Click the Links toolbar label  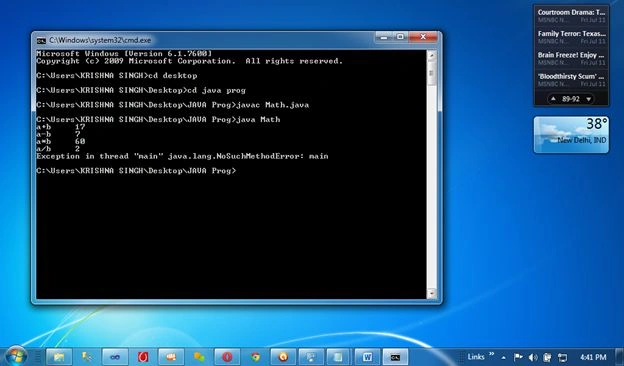tap(476, 357)
